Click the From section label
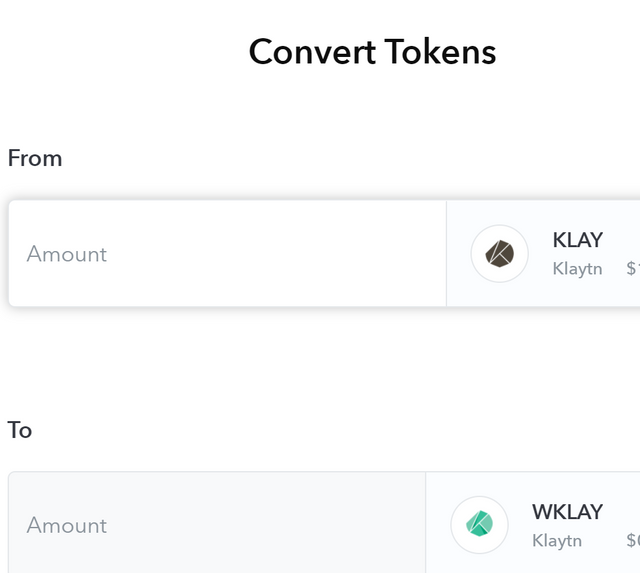Image resolution: width=640 pixels, height=573 pixels. pos(35,158)
